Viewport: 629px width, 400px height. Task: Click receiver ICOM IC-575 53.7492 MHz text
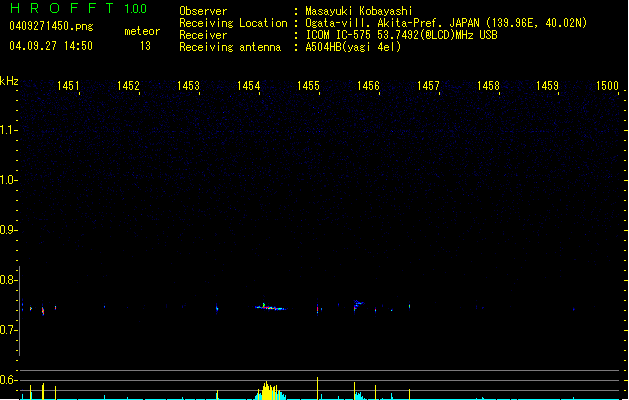402,35
